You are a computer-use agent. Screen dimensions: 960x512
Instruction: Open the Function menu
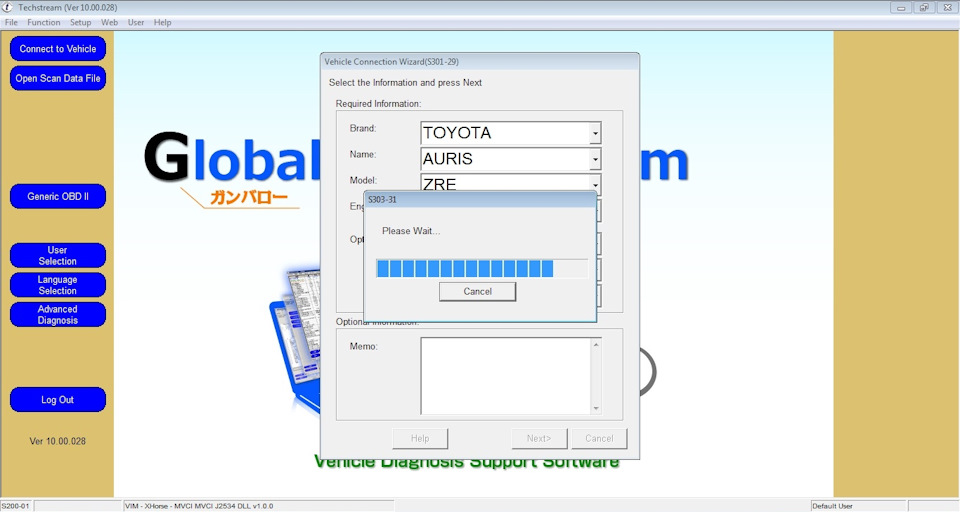43,22
